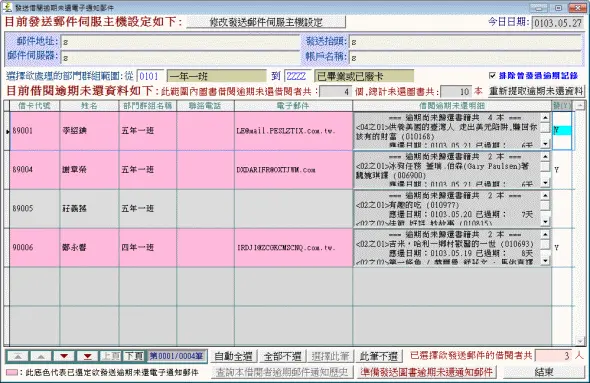590x383 pixels.
Task: Click 借卡代號 column header
Action: pyautogui.click(x=35, y=106)
